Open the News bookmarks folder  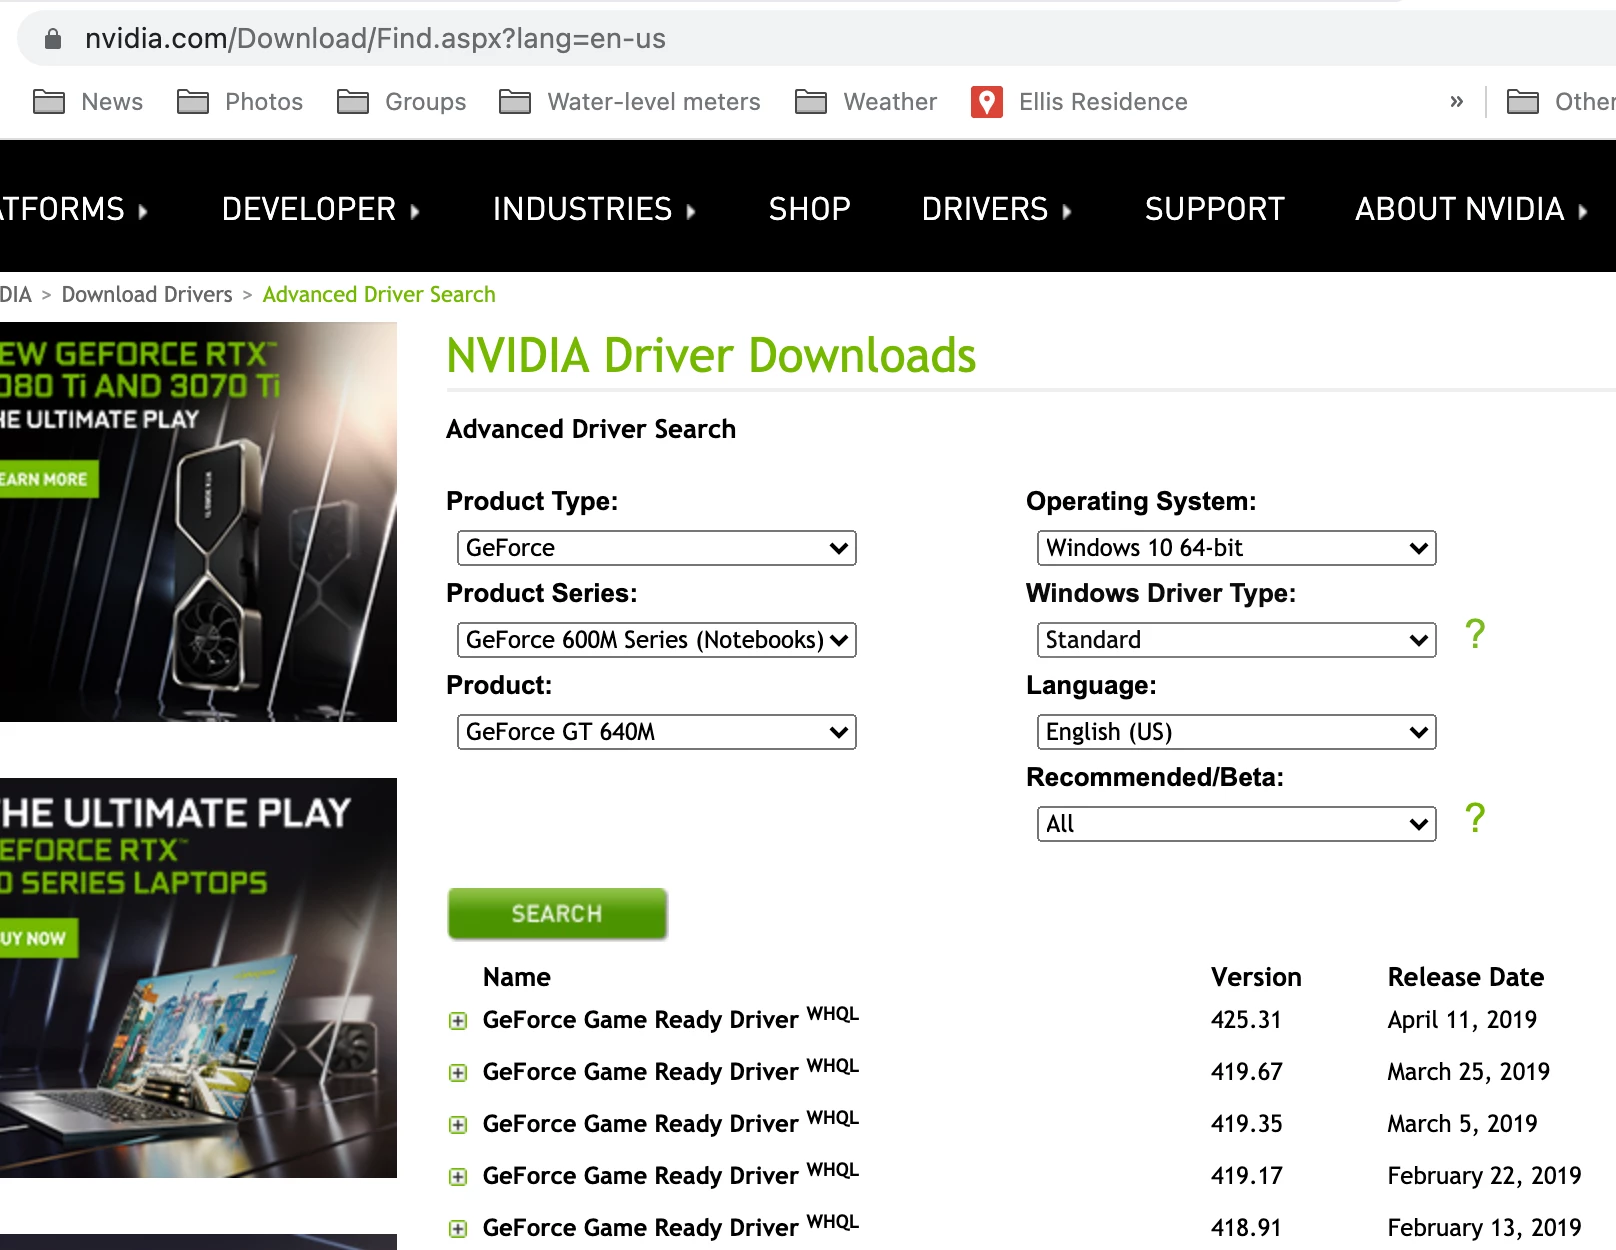pyautogui.click(x=88, y=102)
